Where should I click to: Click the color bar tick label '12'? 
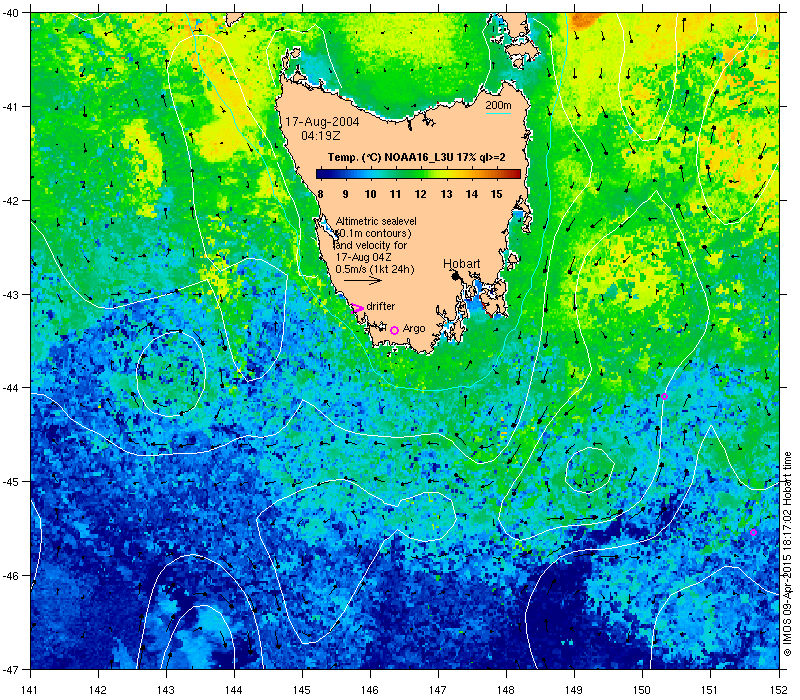click(x=420, y=194)
